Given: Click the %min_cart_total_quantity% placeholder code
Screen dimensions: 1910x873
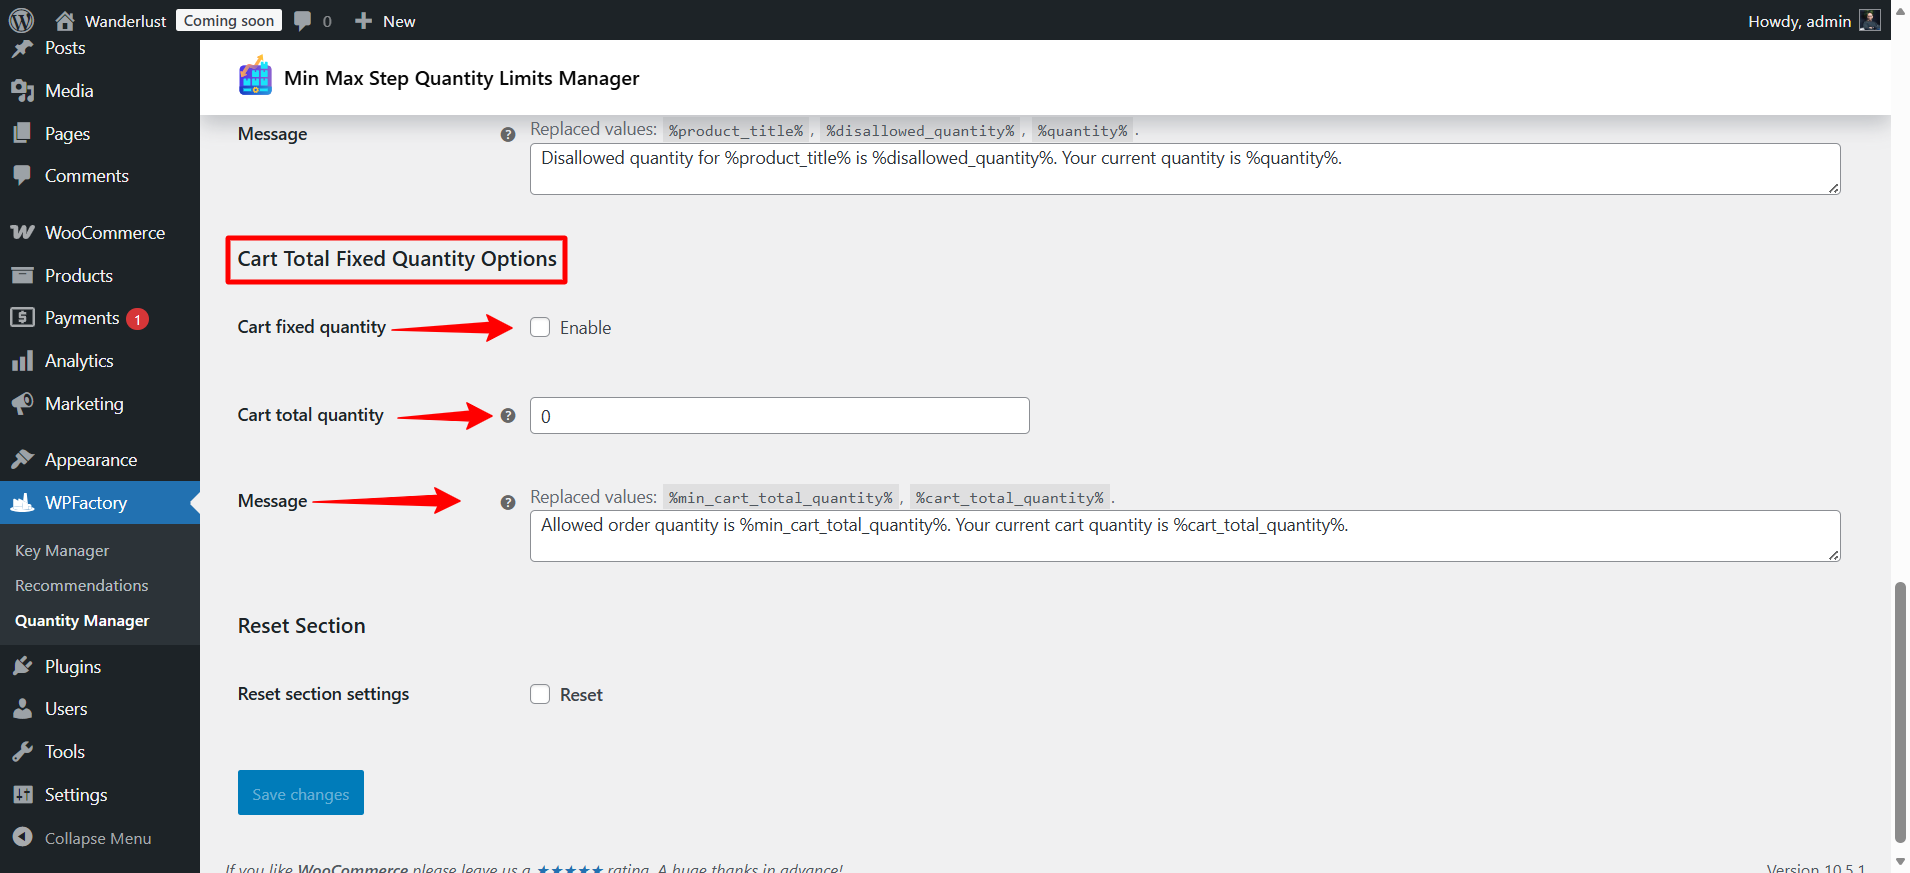Looking at the screenshot, I should pos(781,498).
